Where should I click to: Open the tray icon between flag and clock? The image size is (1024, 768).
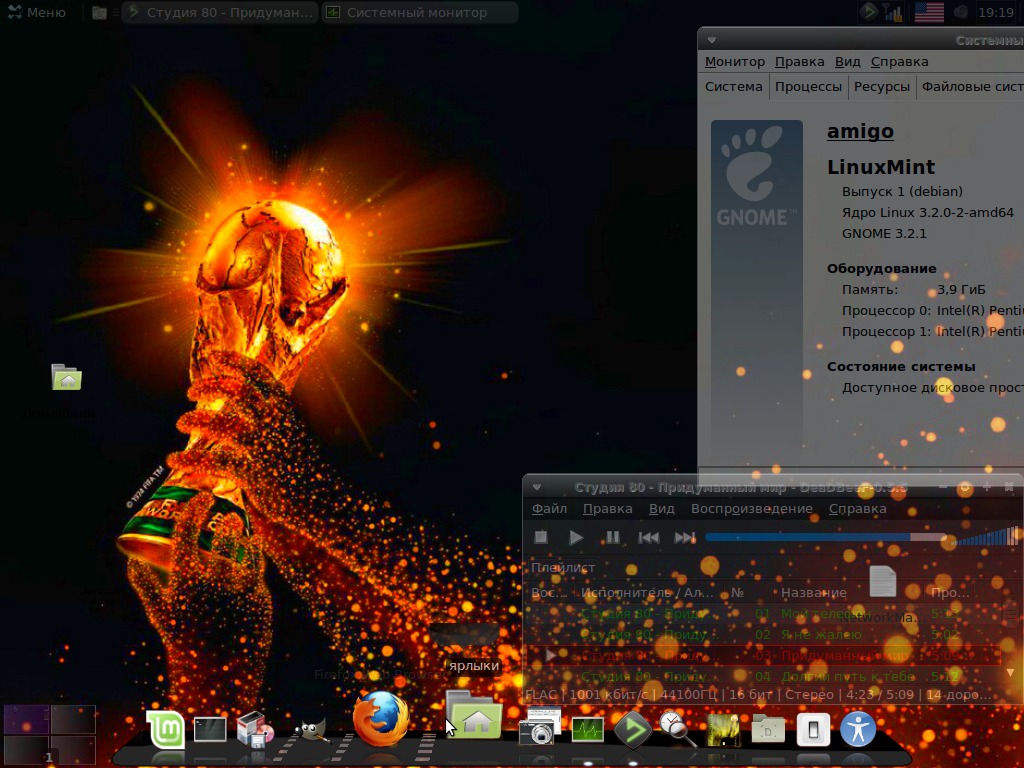click(961, 12)
